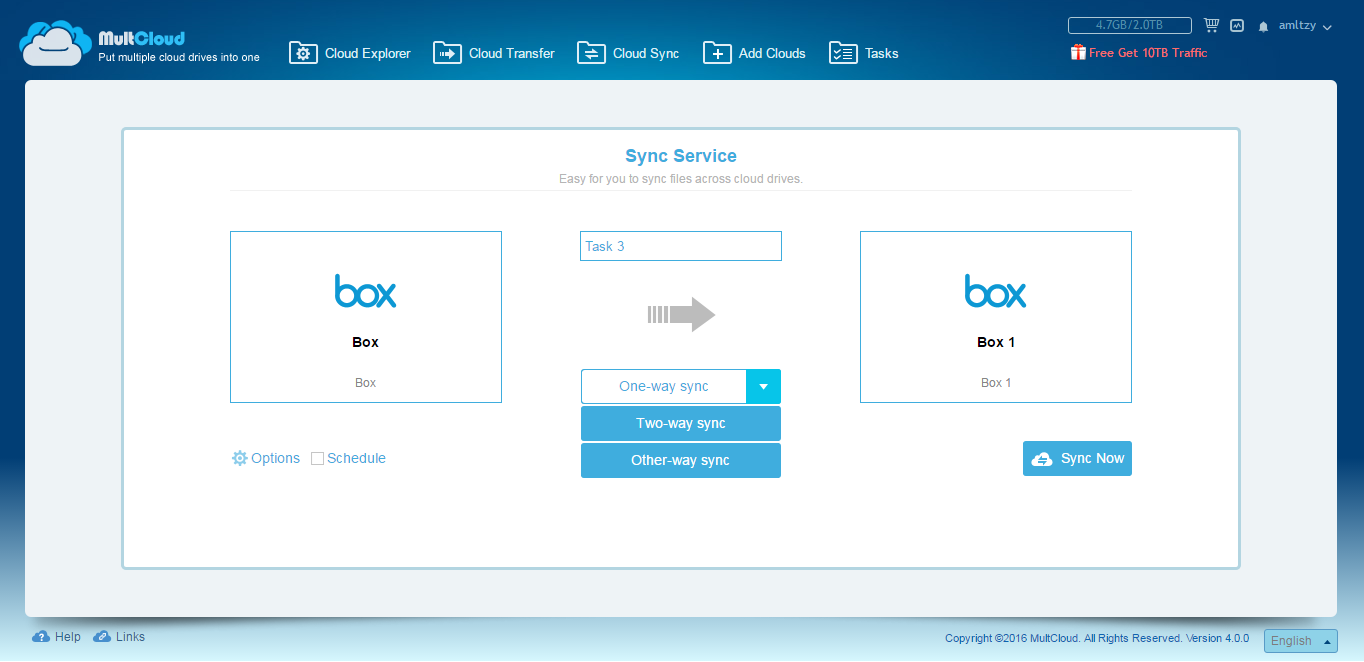Open the amltzy account menu
The image size is (1364, 662).
pos(1305,26)
